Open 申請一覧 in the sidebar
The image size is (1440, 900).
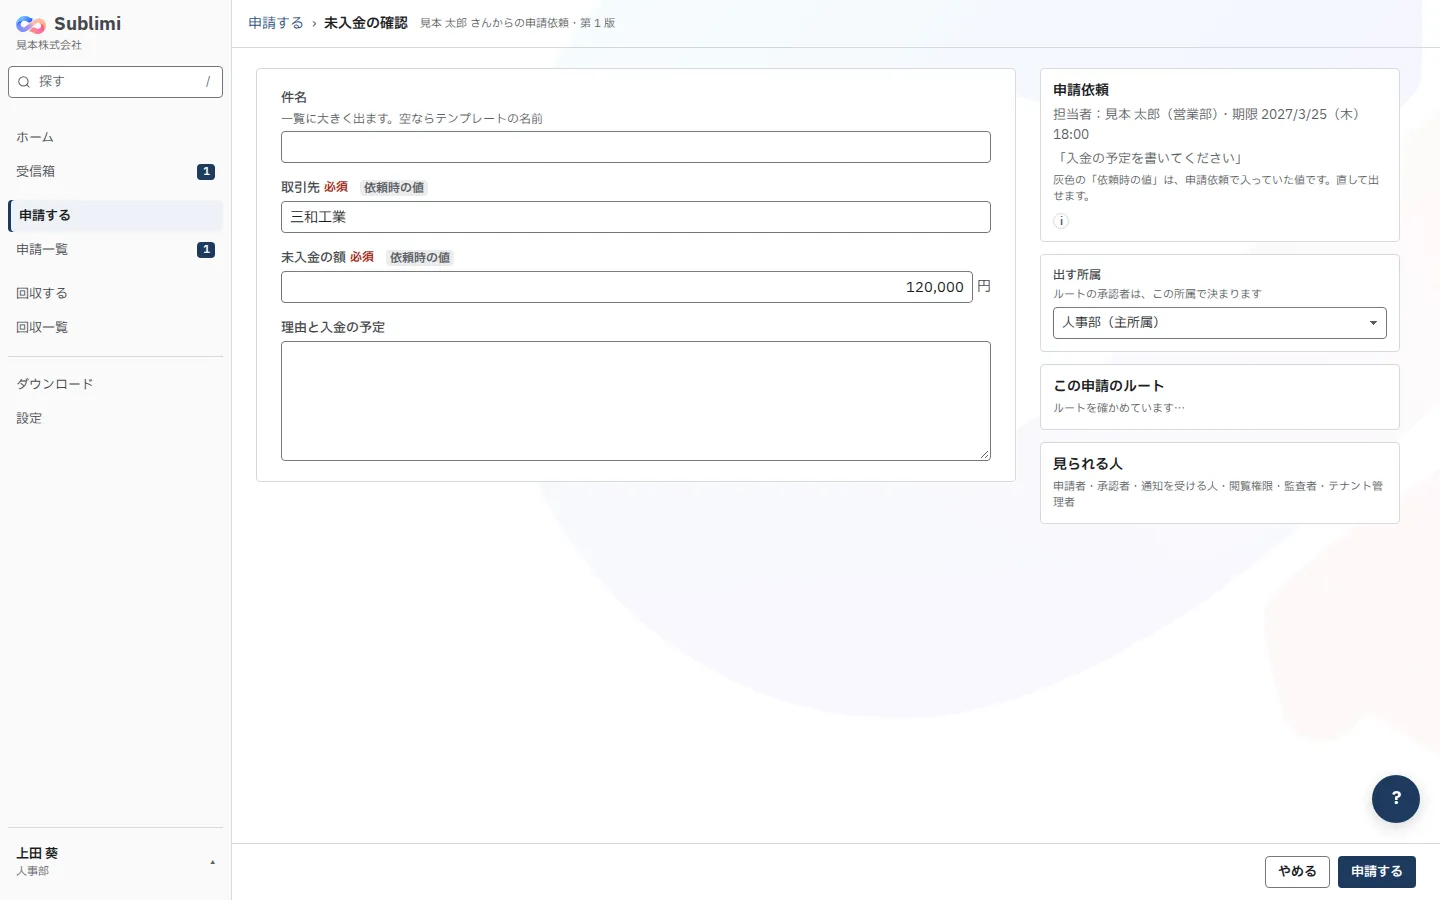(115, 249)
